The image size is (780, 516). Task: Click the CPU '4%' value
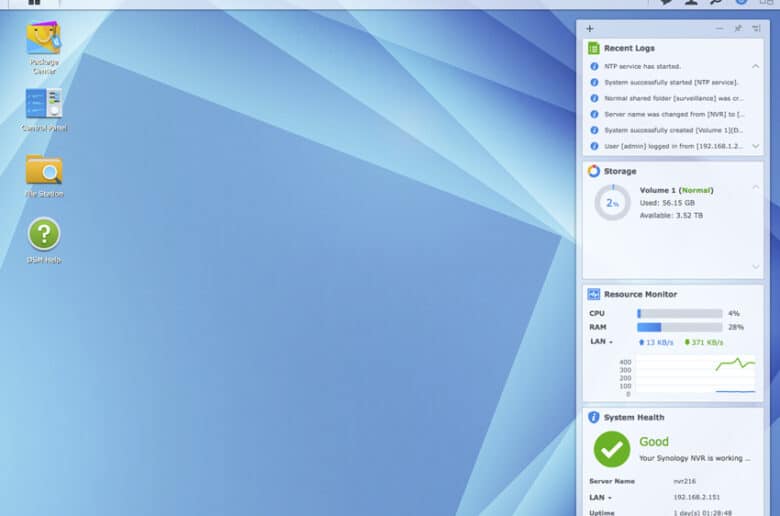click(734, 313)
